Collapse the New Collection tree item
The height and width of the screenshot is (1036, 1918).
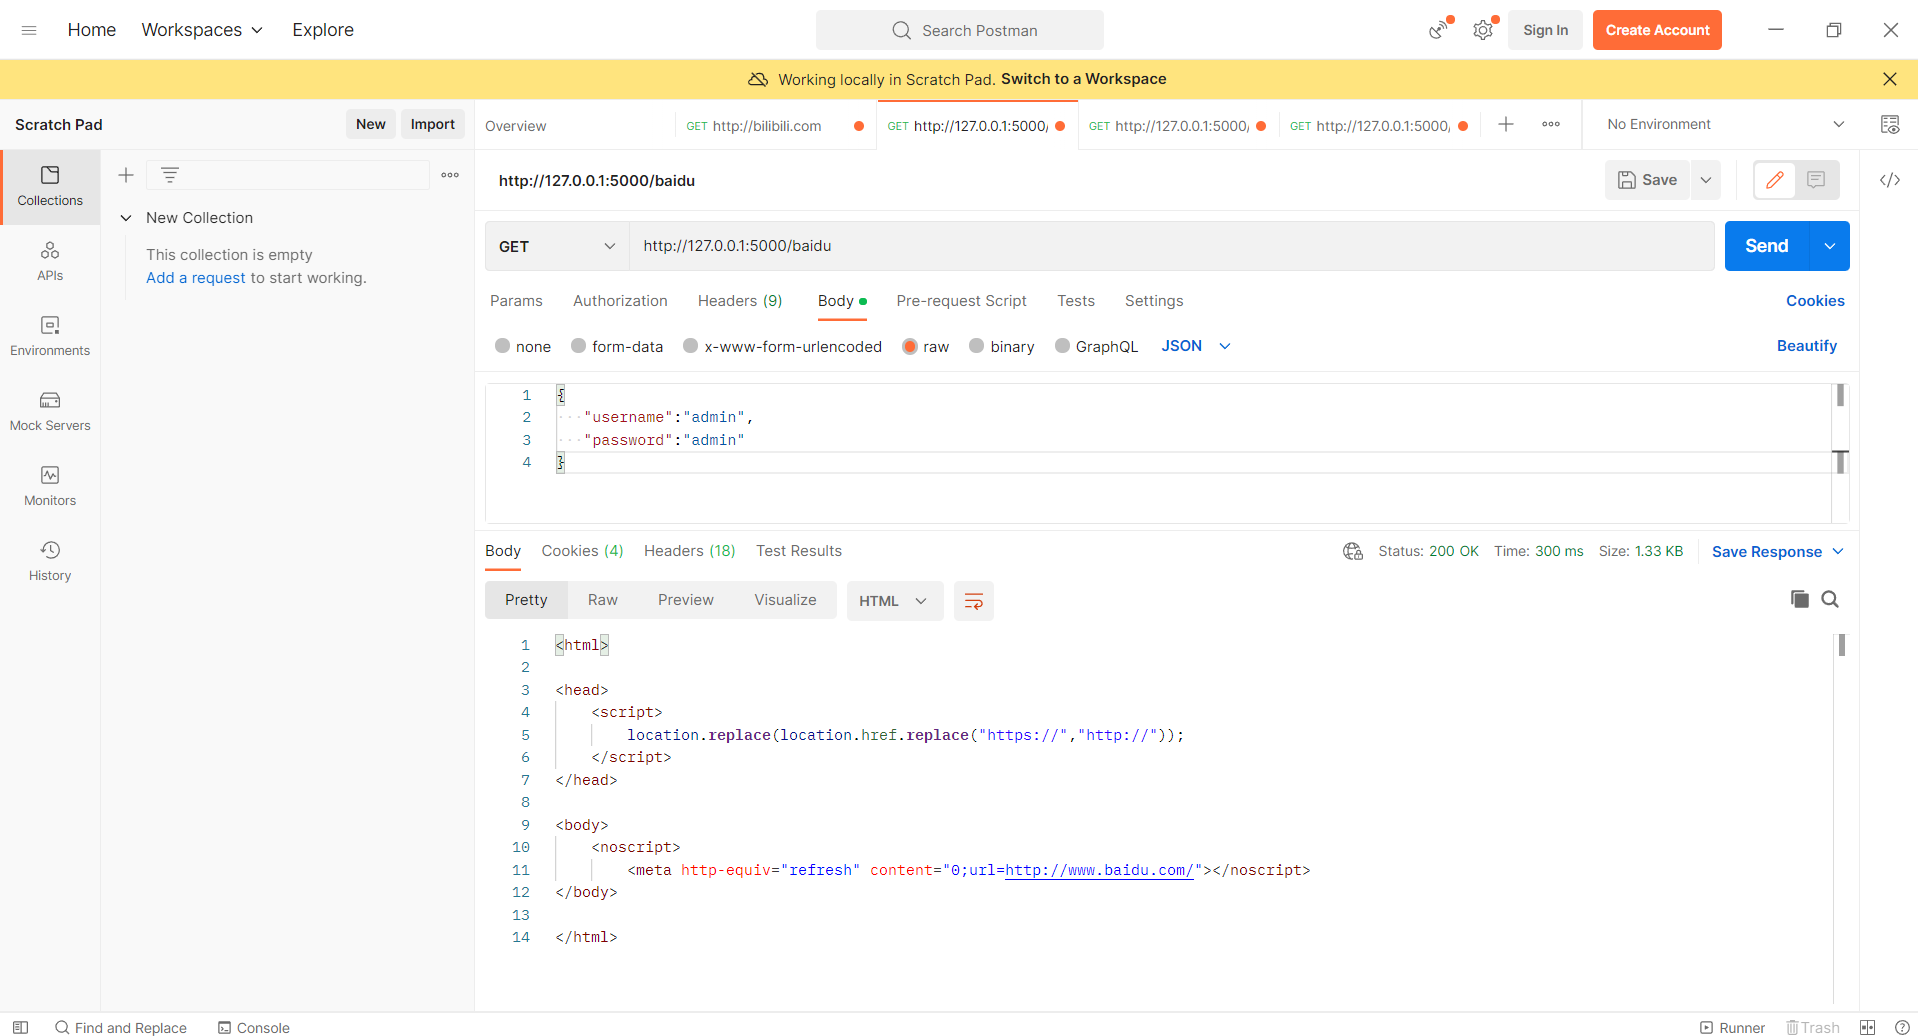[126, 218]
